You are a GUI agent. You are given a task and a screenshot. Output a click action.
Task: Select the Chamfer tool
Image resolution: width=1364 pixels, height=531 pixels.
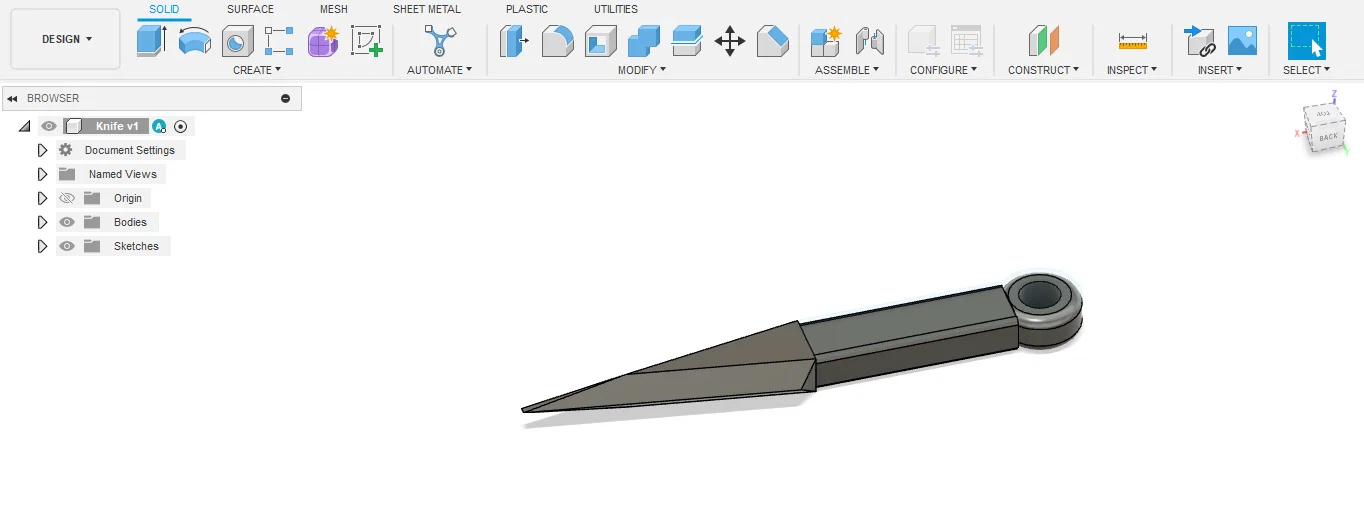click(773, 41)
